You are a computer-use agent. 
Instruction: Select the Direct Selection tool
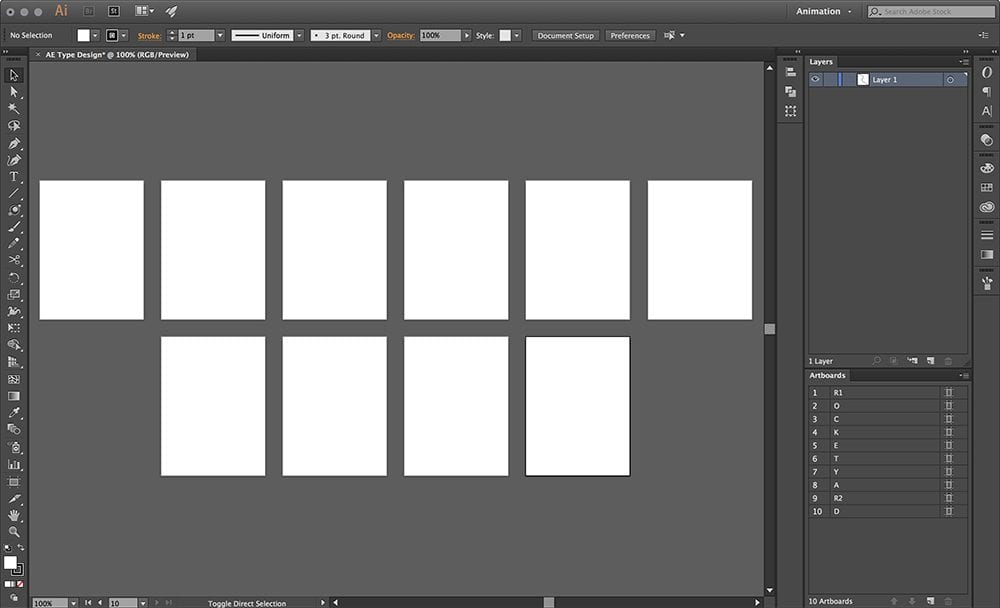click(x=14, y=91)
